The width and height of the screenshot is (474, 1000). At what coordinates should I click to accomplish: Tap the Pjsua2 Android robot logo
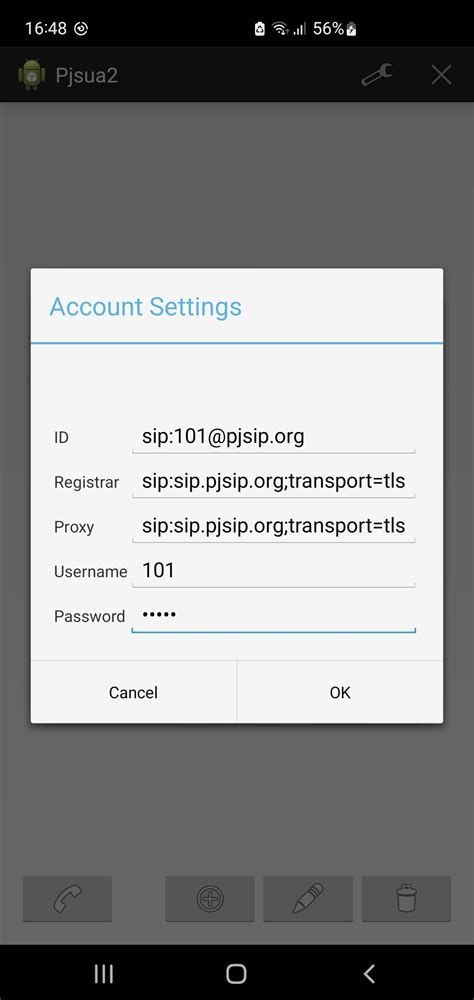click(x=32, y=75)
